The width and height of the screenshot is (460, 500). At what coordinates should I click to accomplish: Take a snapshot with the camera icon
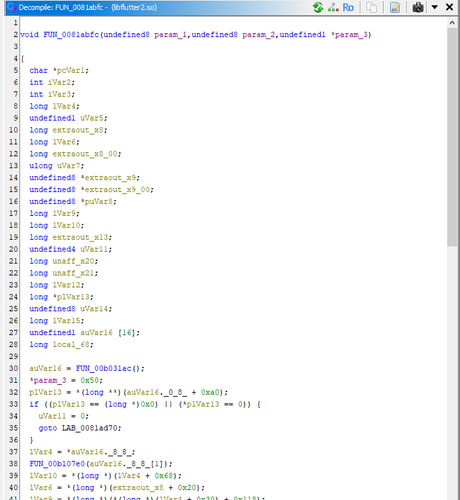(418, 7)
